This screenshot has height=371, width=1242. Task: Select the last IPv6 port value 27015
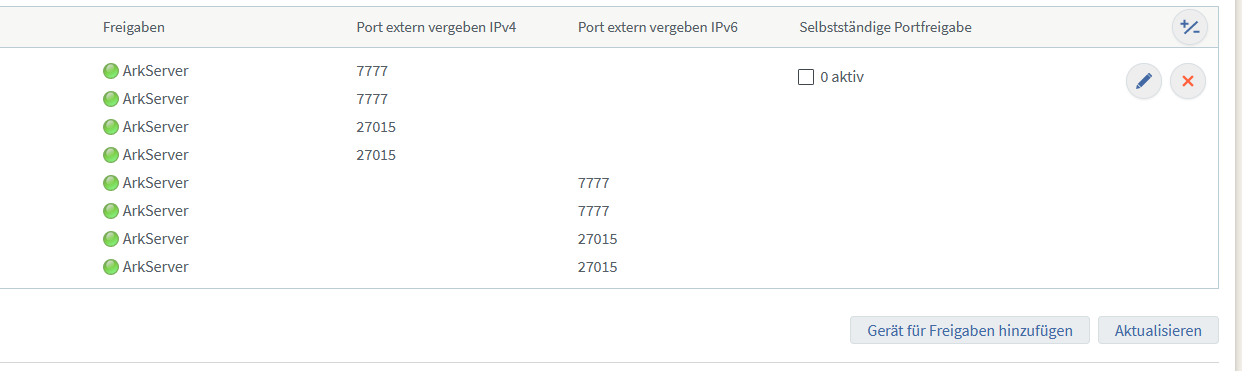598,267
